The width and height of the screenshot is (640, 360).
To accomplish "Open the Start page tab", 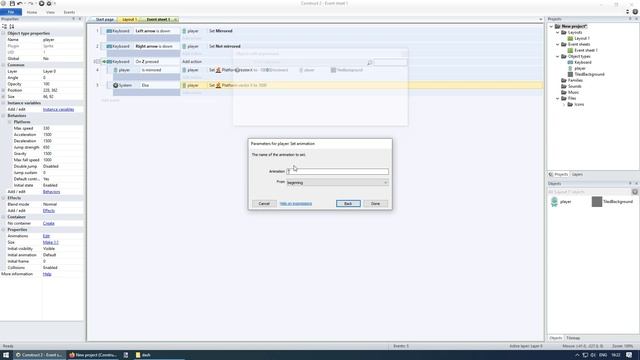I will (x=104, y=20).
